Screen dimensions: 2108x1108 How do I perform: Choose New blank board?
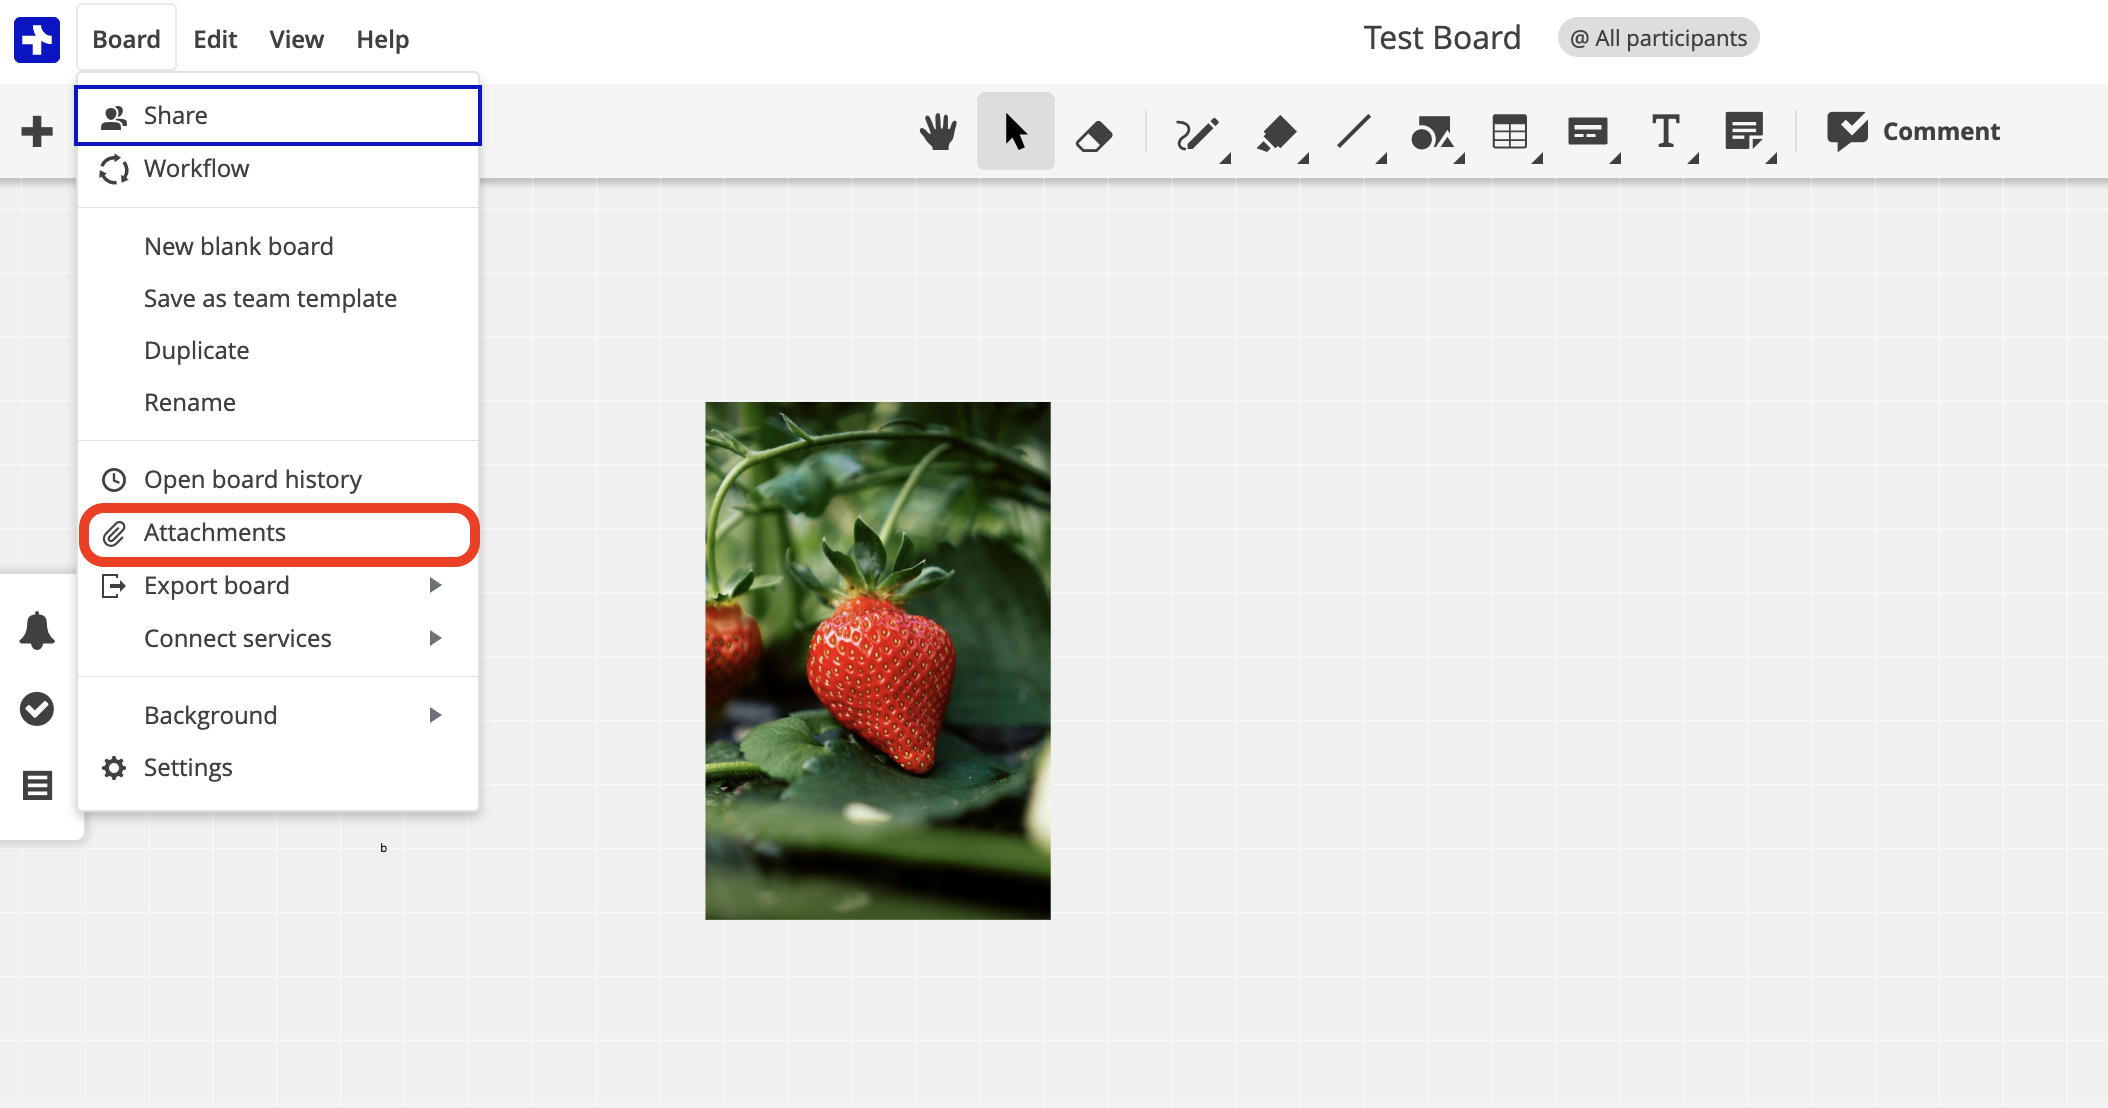pyautogui.click(x=278, y=246)
